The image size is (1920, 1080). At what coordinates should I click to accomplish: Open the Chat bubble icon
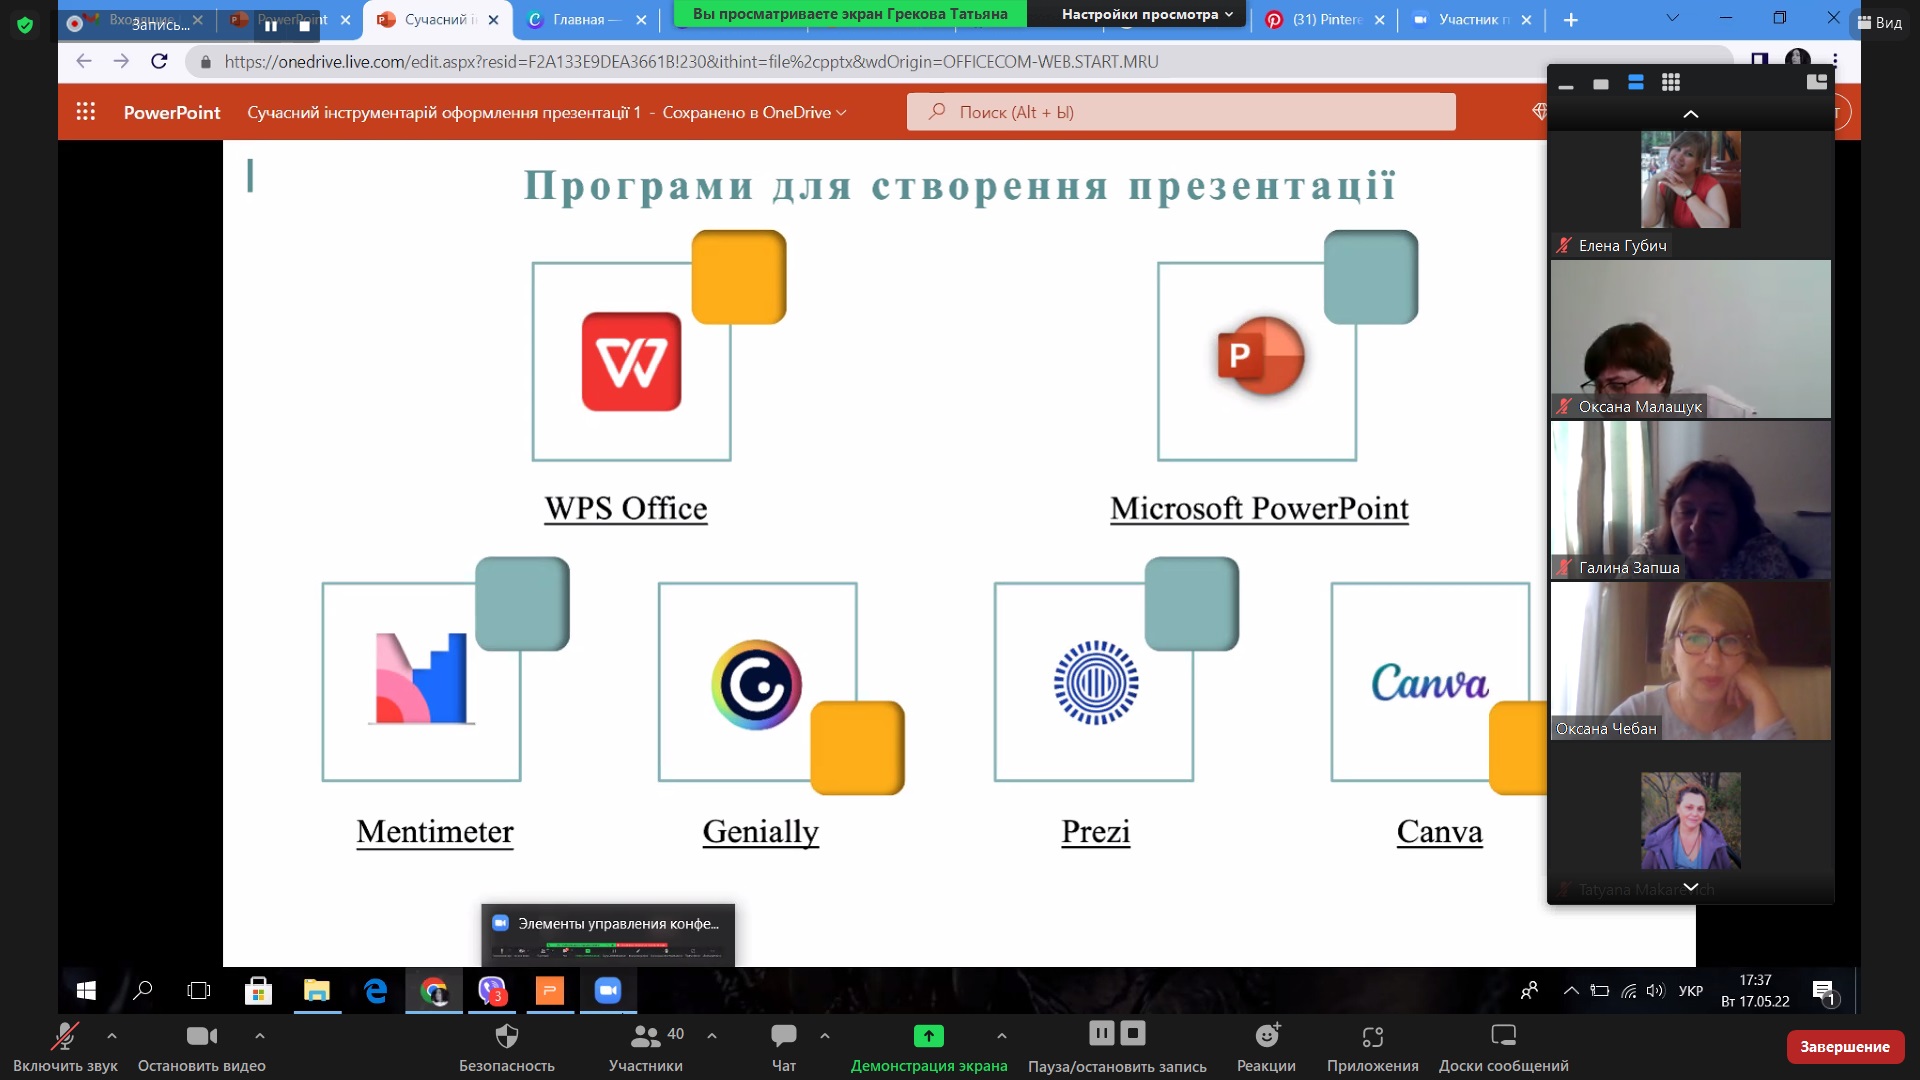pos(784,1036)
